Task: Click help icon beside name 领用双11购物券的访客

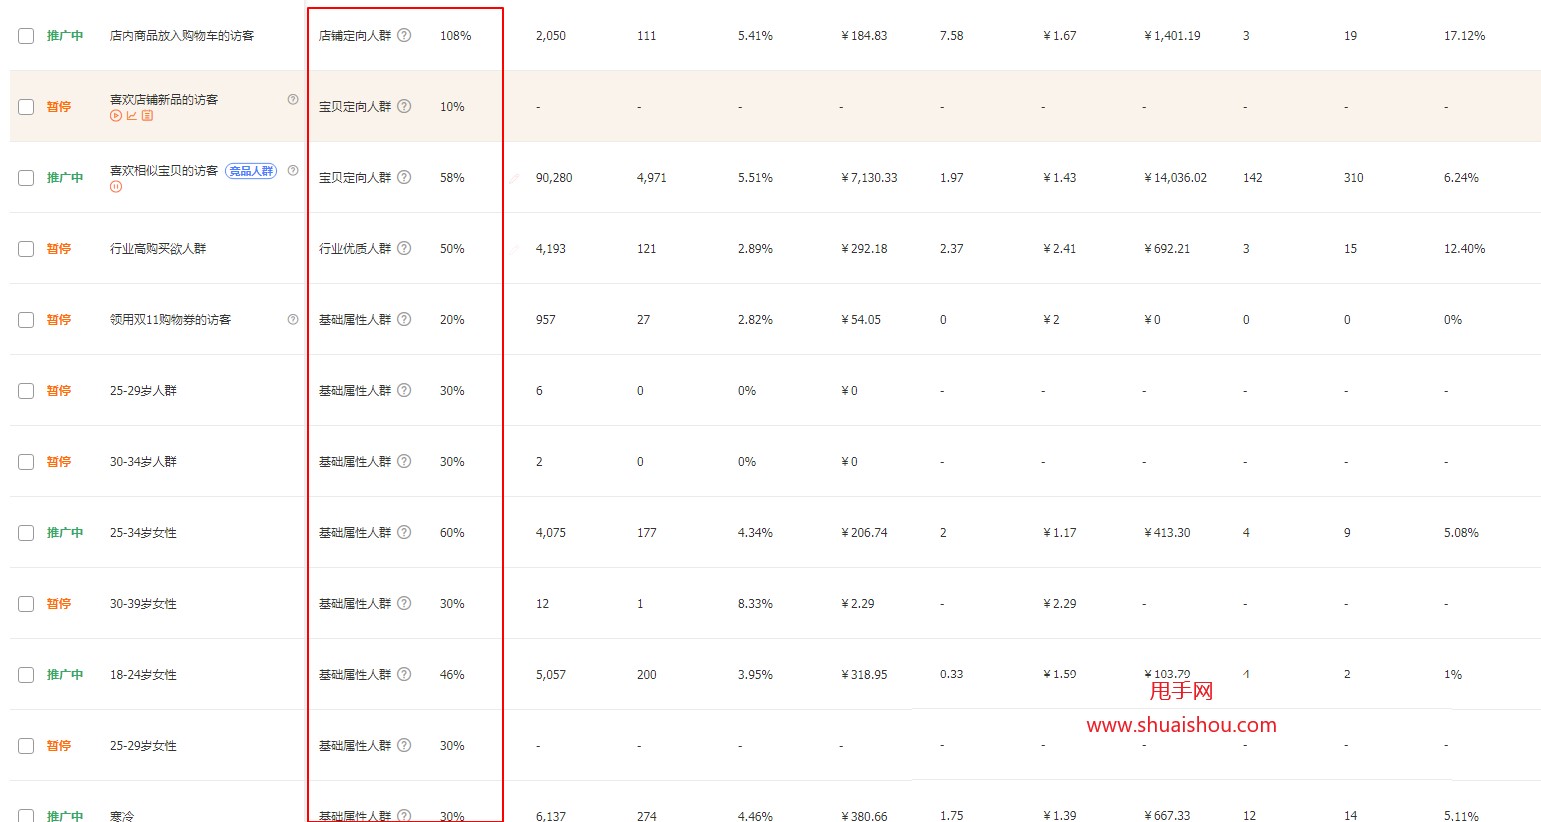Action: pos(293,320)
